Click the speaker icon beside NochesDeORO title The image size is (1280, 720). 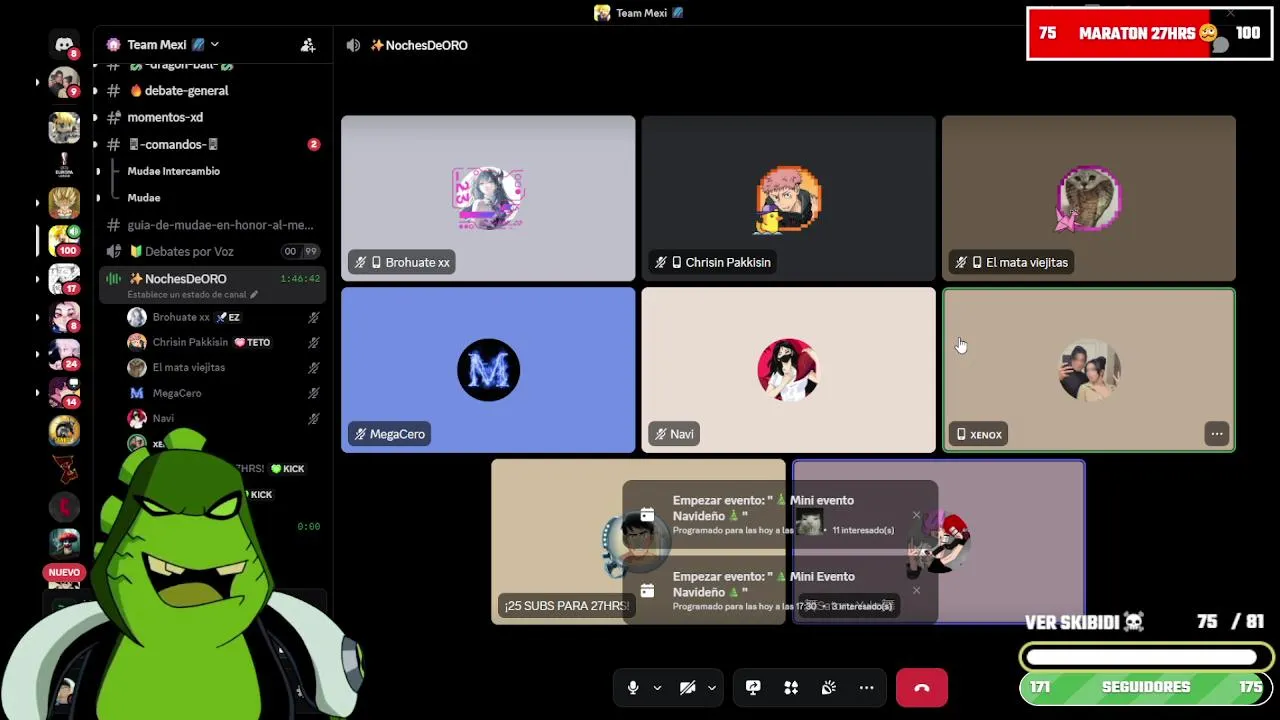pos(353,45)
